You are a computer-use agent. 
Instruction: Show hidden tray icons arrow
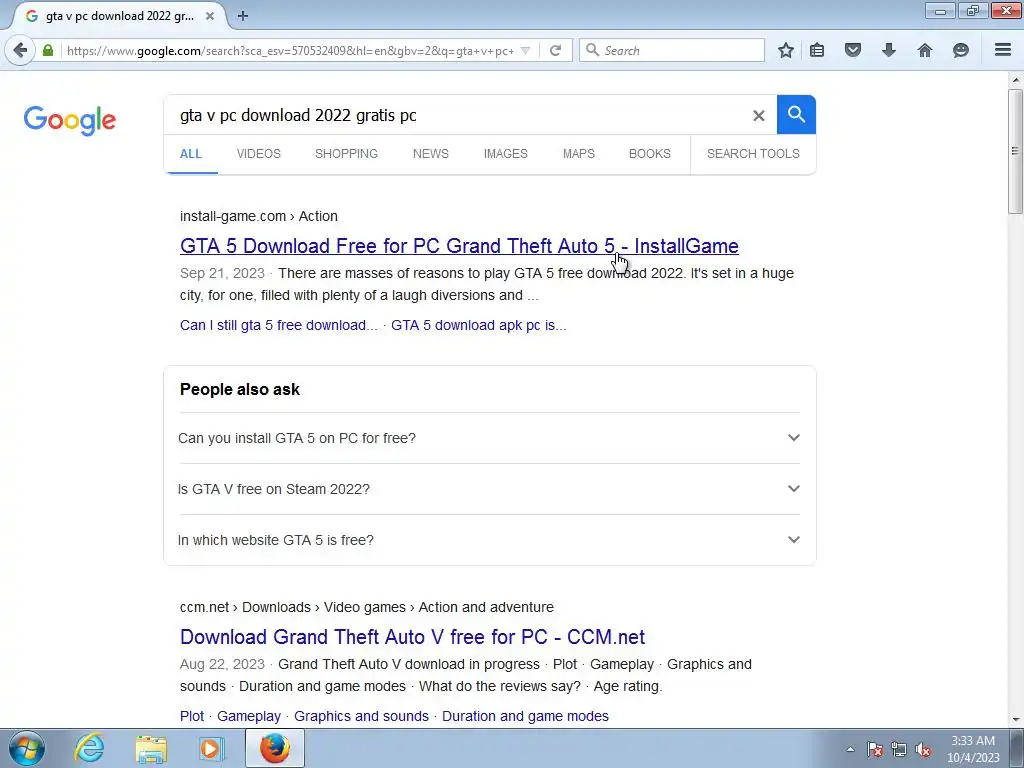pos(850,749)
